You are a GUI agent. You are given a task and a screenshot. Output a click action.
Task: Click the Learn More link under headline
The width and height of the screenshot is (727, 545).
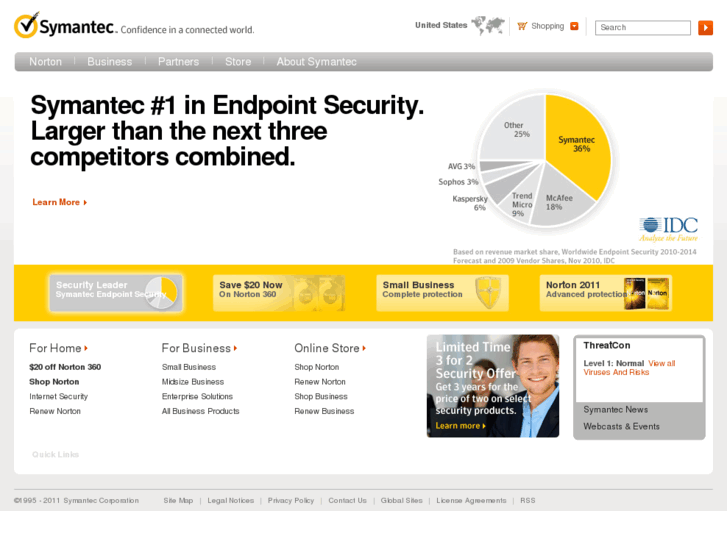[59, 202]
